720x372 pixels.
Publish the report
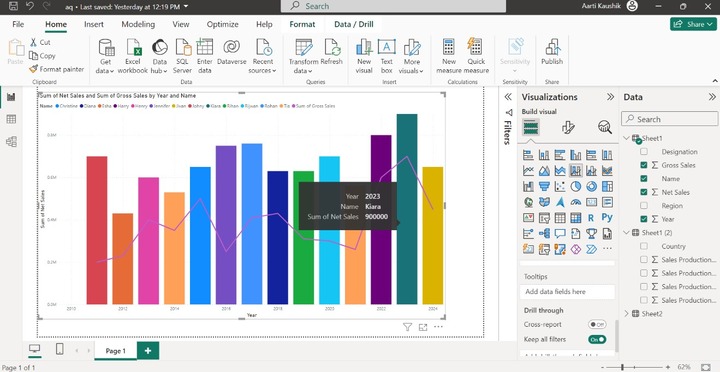[x=552, y=52]
